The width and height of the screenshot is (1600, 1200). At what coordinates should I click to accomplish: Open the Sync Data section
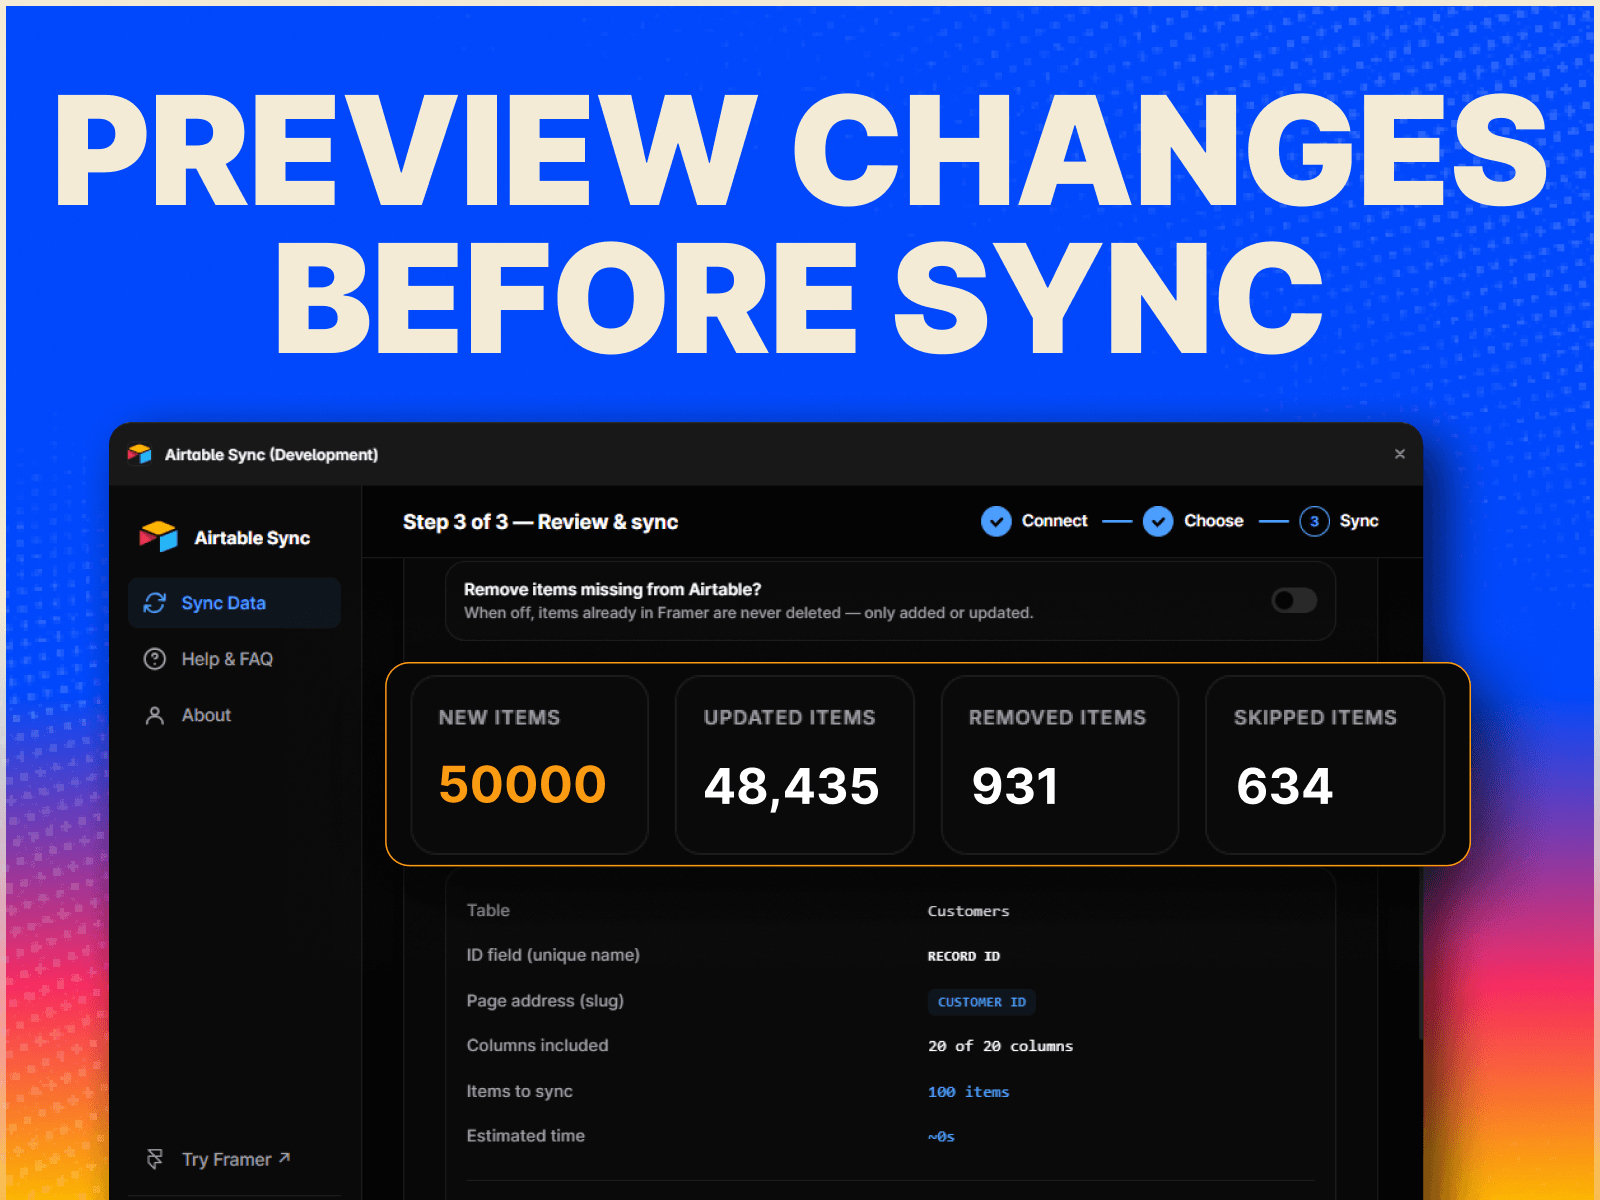(234, 603)
